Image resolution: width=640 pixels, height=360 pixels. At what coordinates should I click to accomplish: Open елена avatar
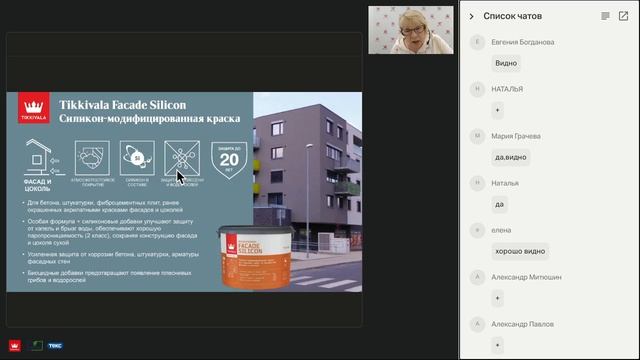(x=477, y=230)
